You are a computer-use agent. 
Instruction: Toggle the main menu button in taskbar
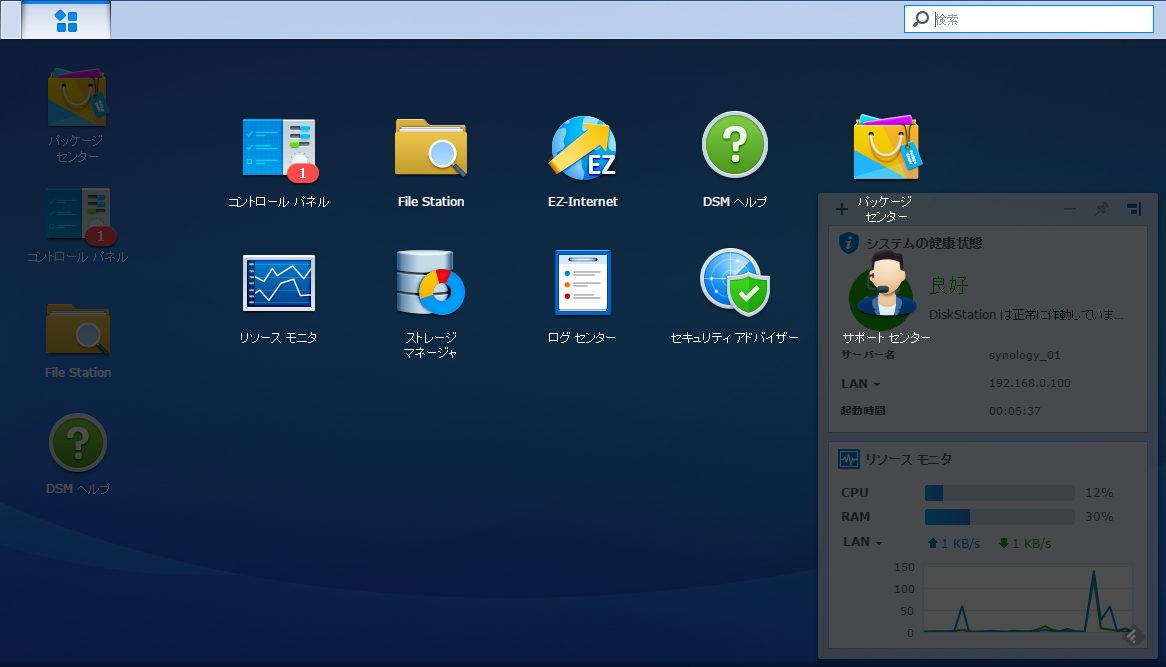[x=66, y=20]
